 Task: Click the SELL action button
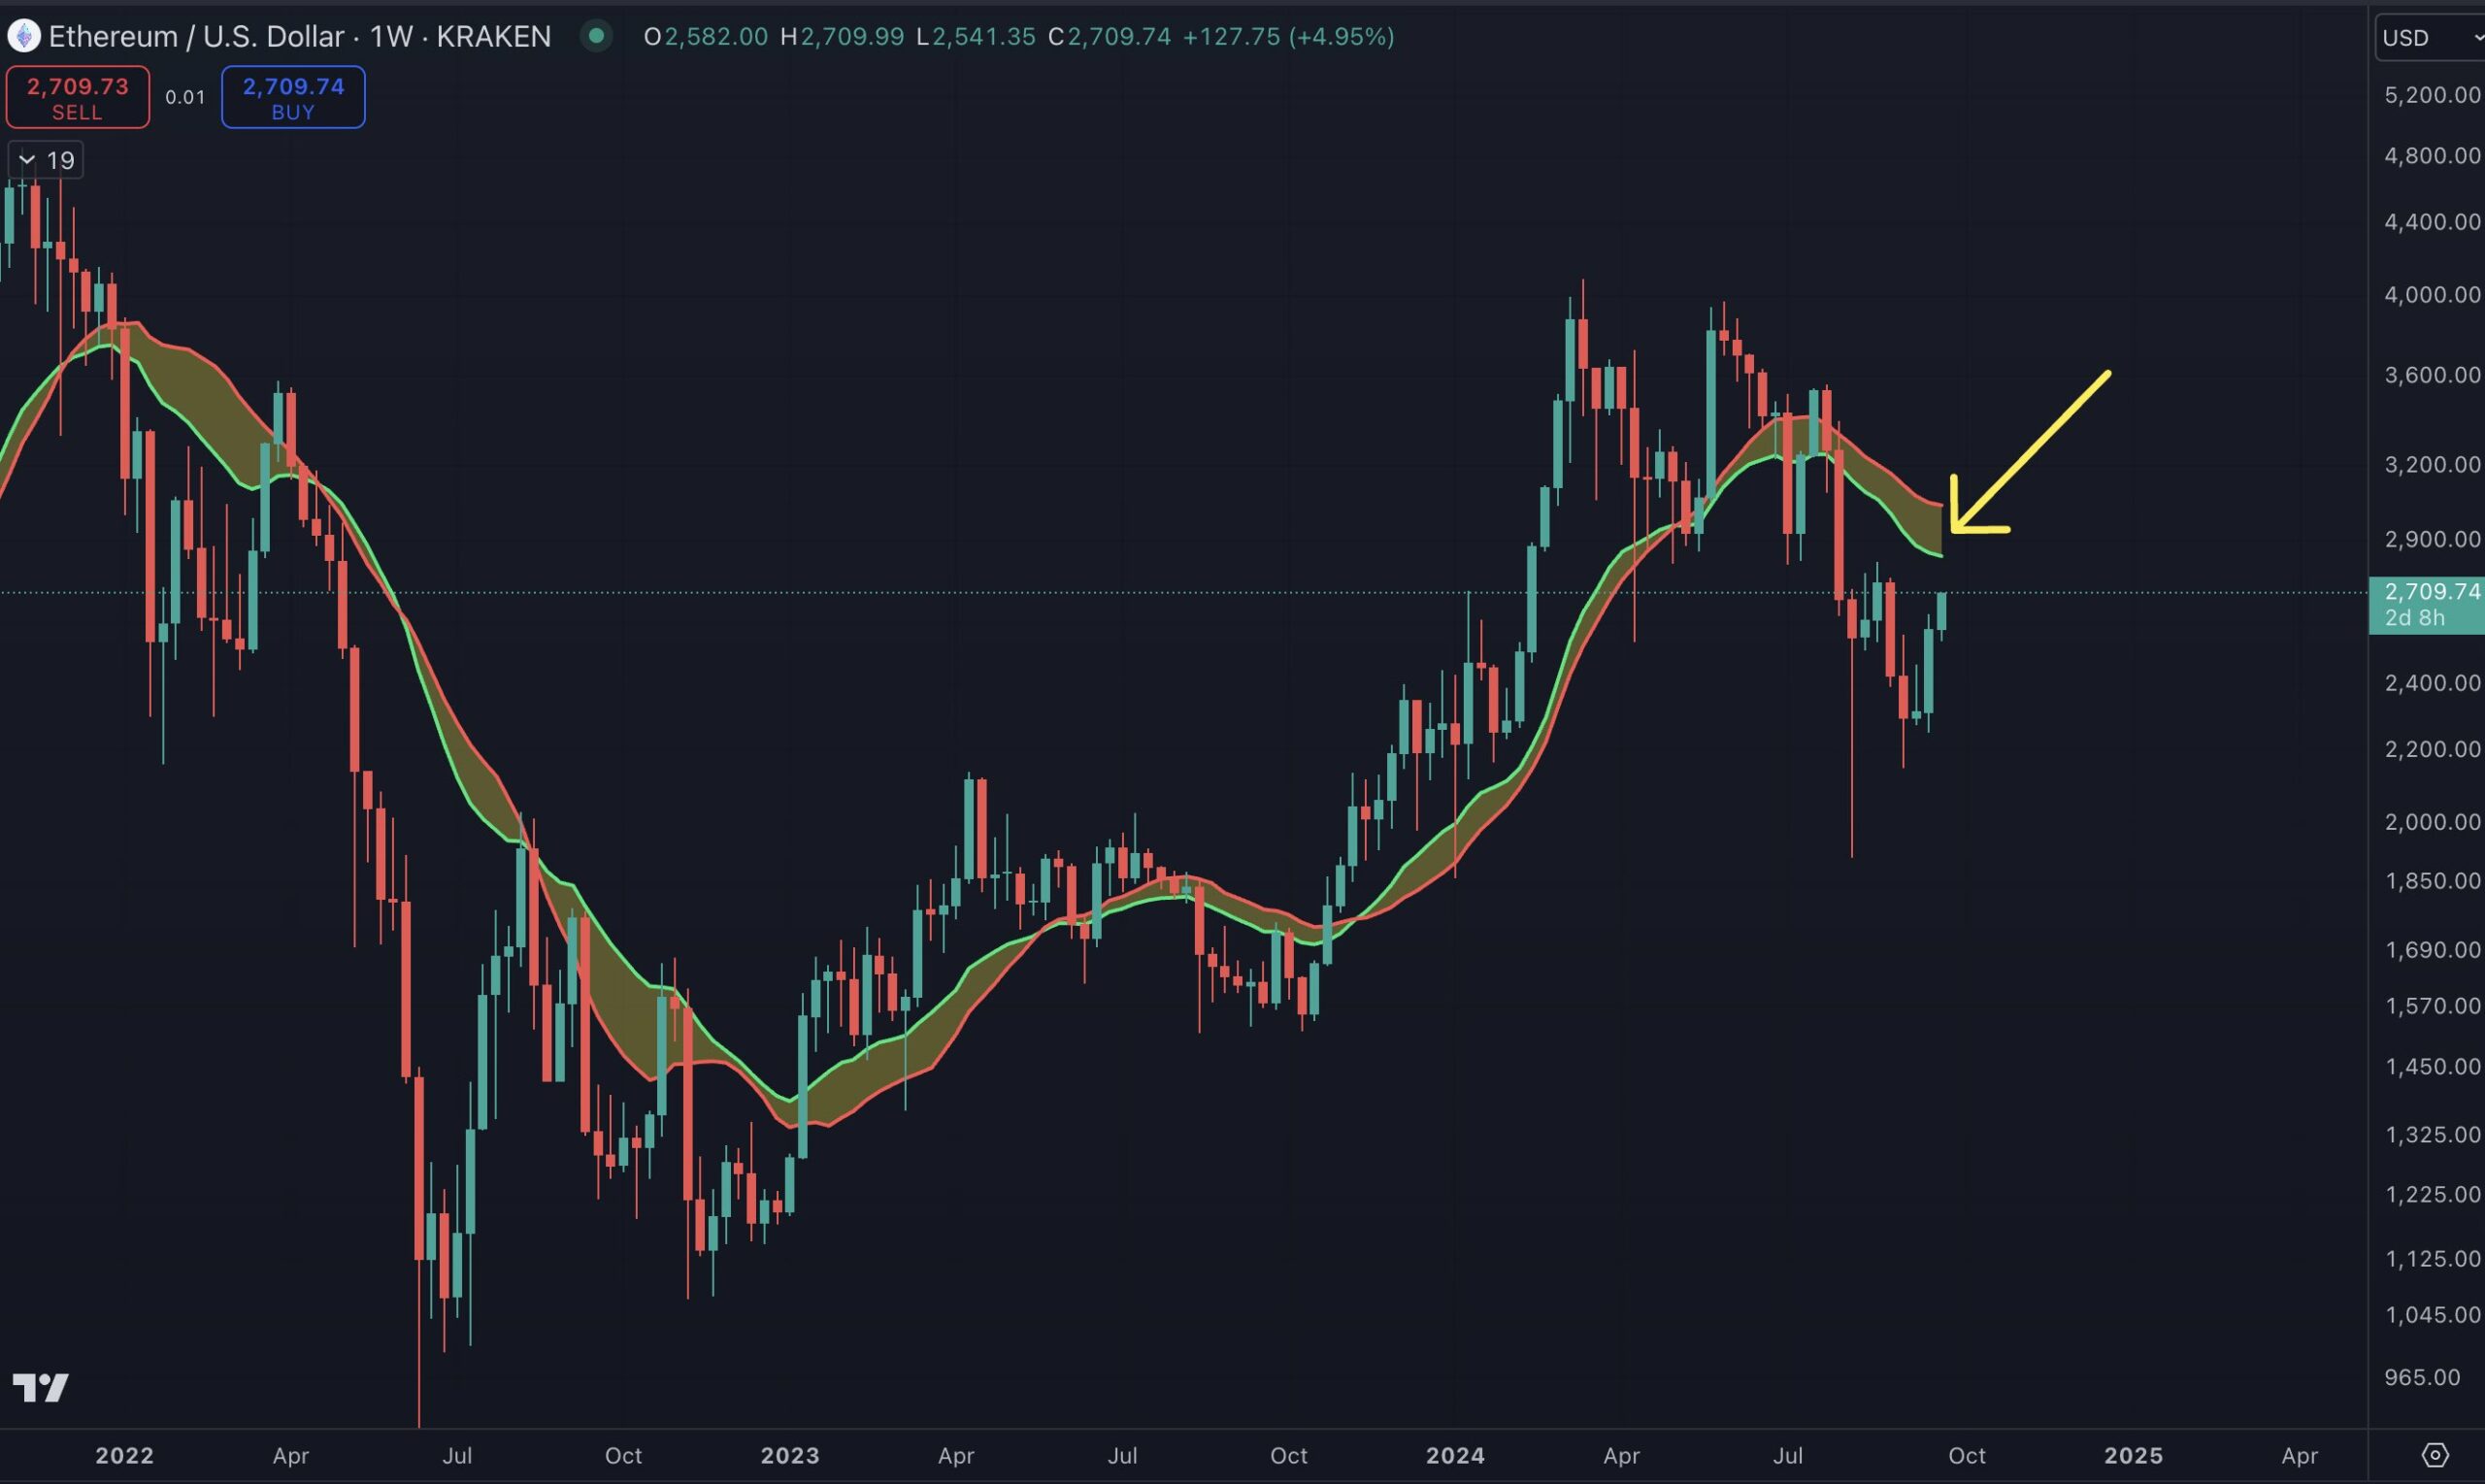point(78,97)
